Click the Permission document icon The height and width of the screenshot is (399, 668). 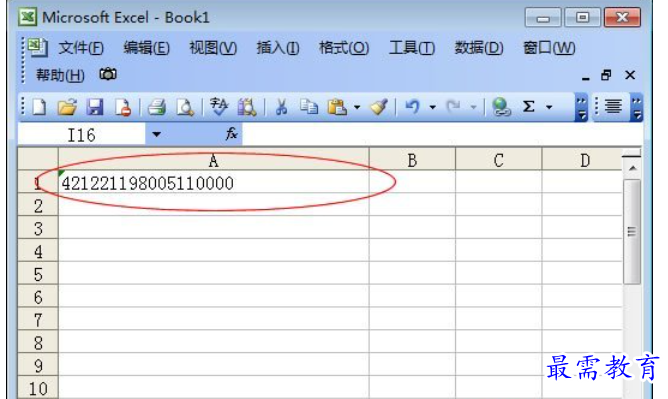[123, 107]
